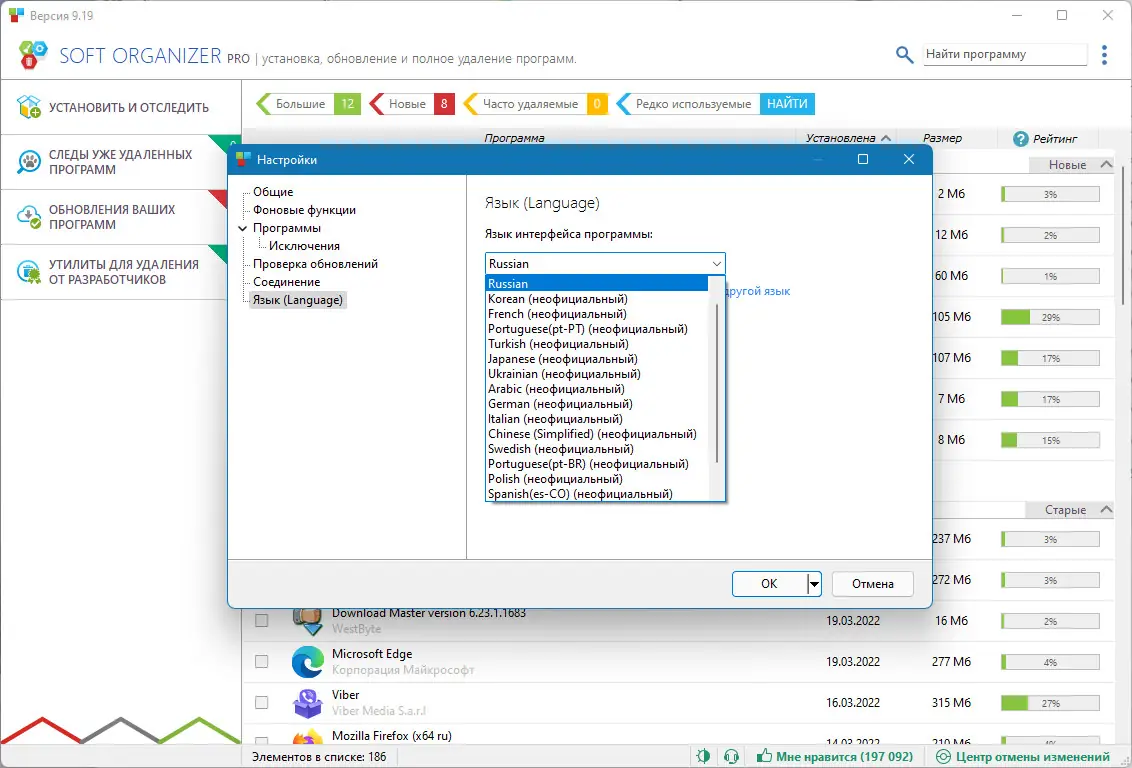
Task: Click the Undo Center circular icon
Action: point(942,756)
